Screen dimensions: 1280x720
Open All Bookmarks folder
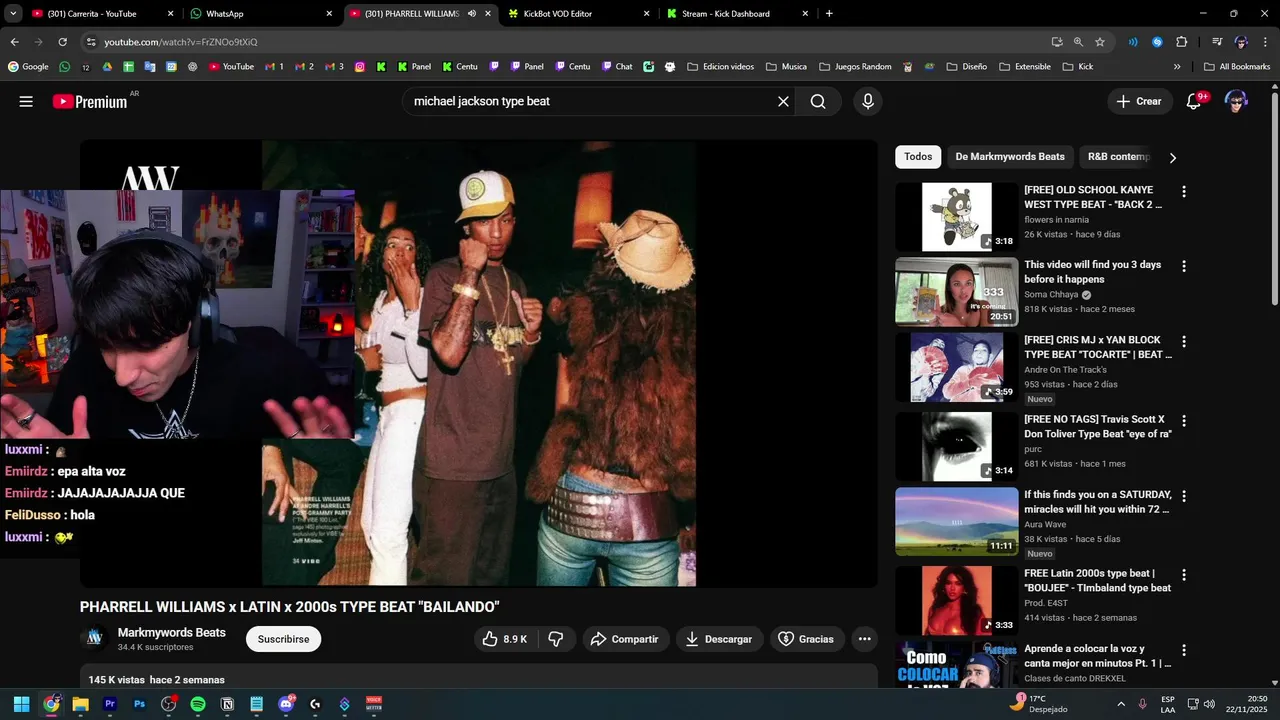coord(1236,67)
